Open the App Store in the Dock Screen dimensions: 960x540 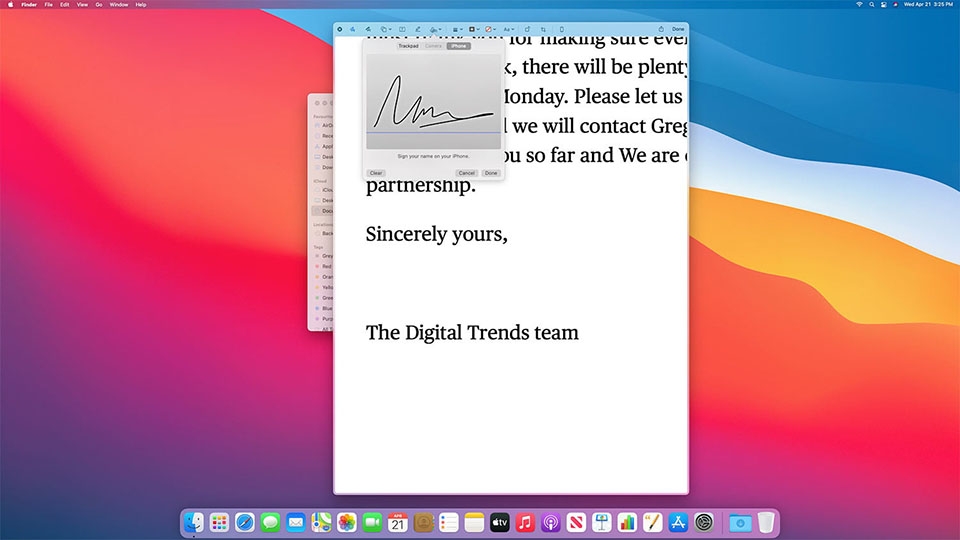tap(678, 522)
